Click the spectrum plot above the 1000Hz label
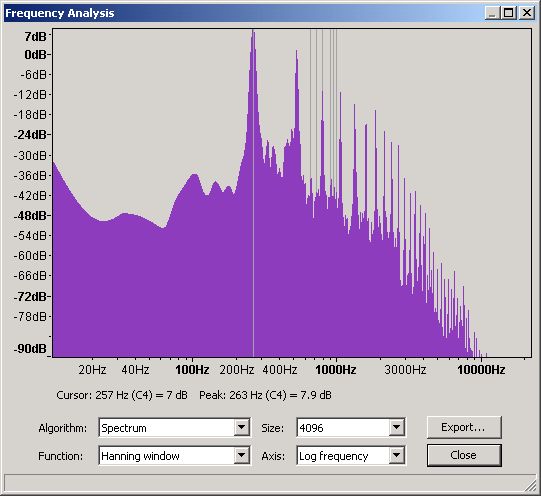This screenshot has height=496, width=541. 336,276
